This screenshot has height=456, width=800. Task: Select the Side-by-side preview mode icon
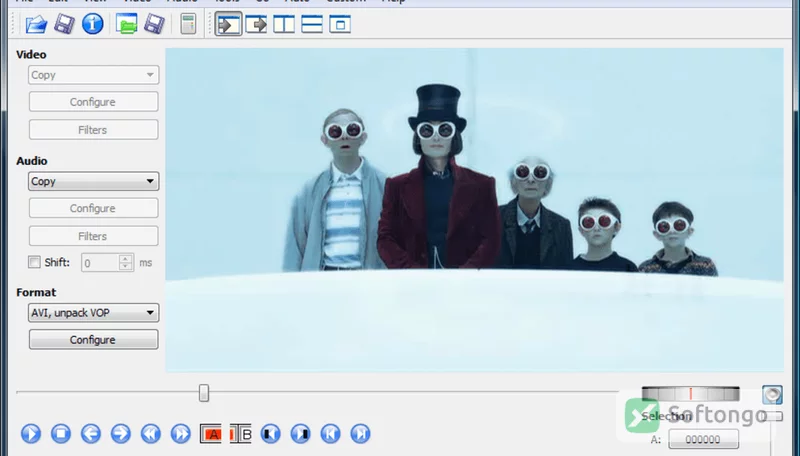[284, 24]
